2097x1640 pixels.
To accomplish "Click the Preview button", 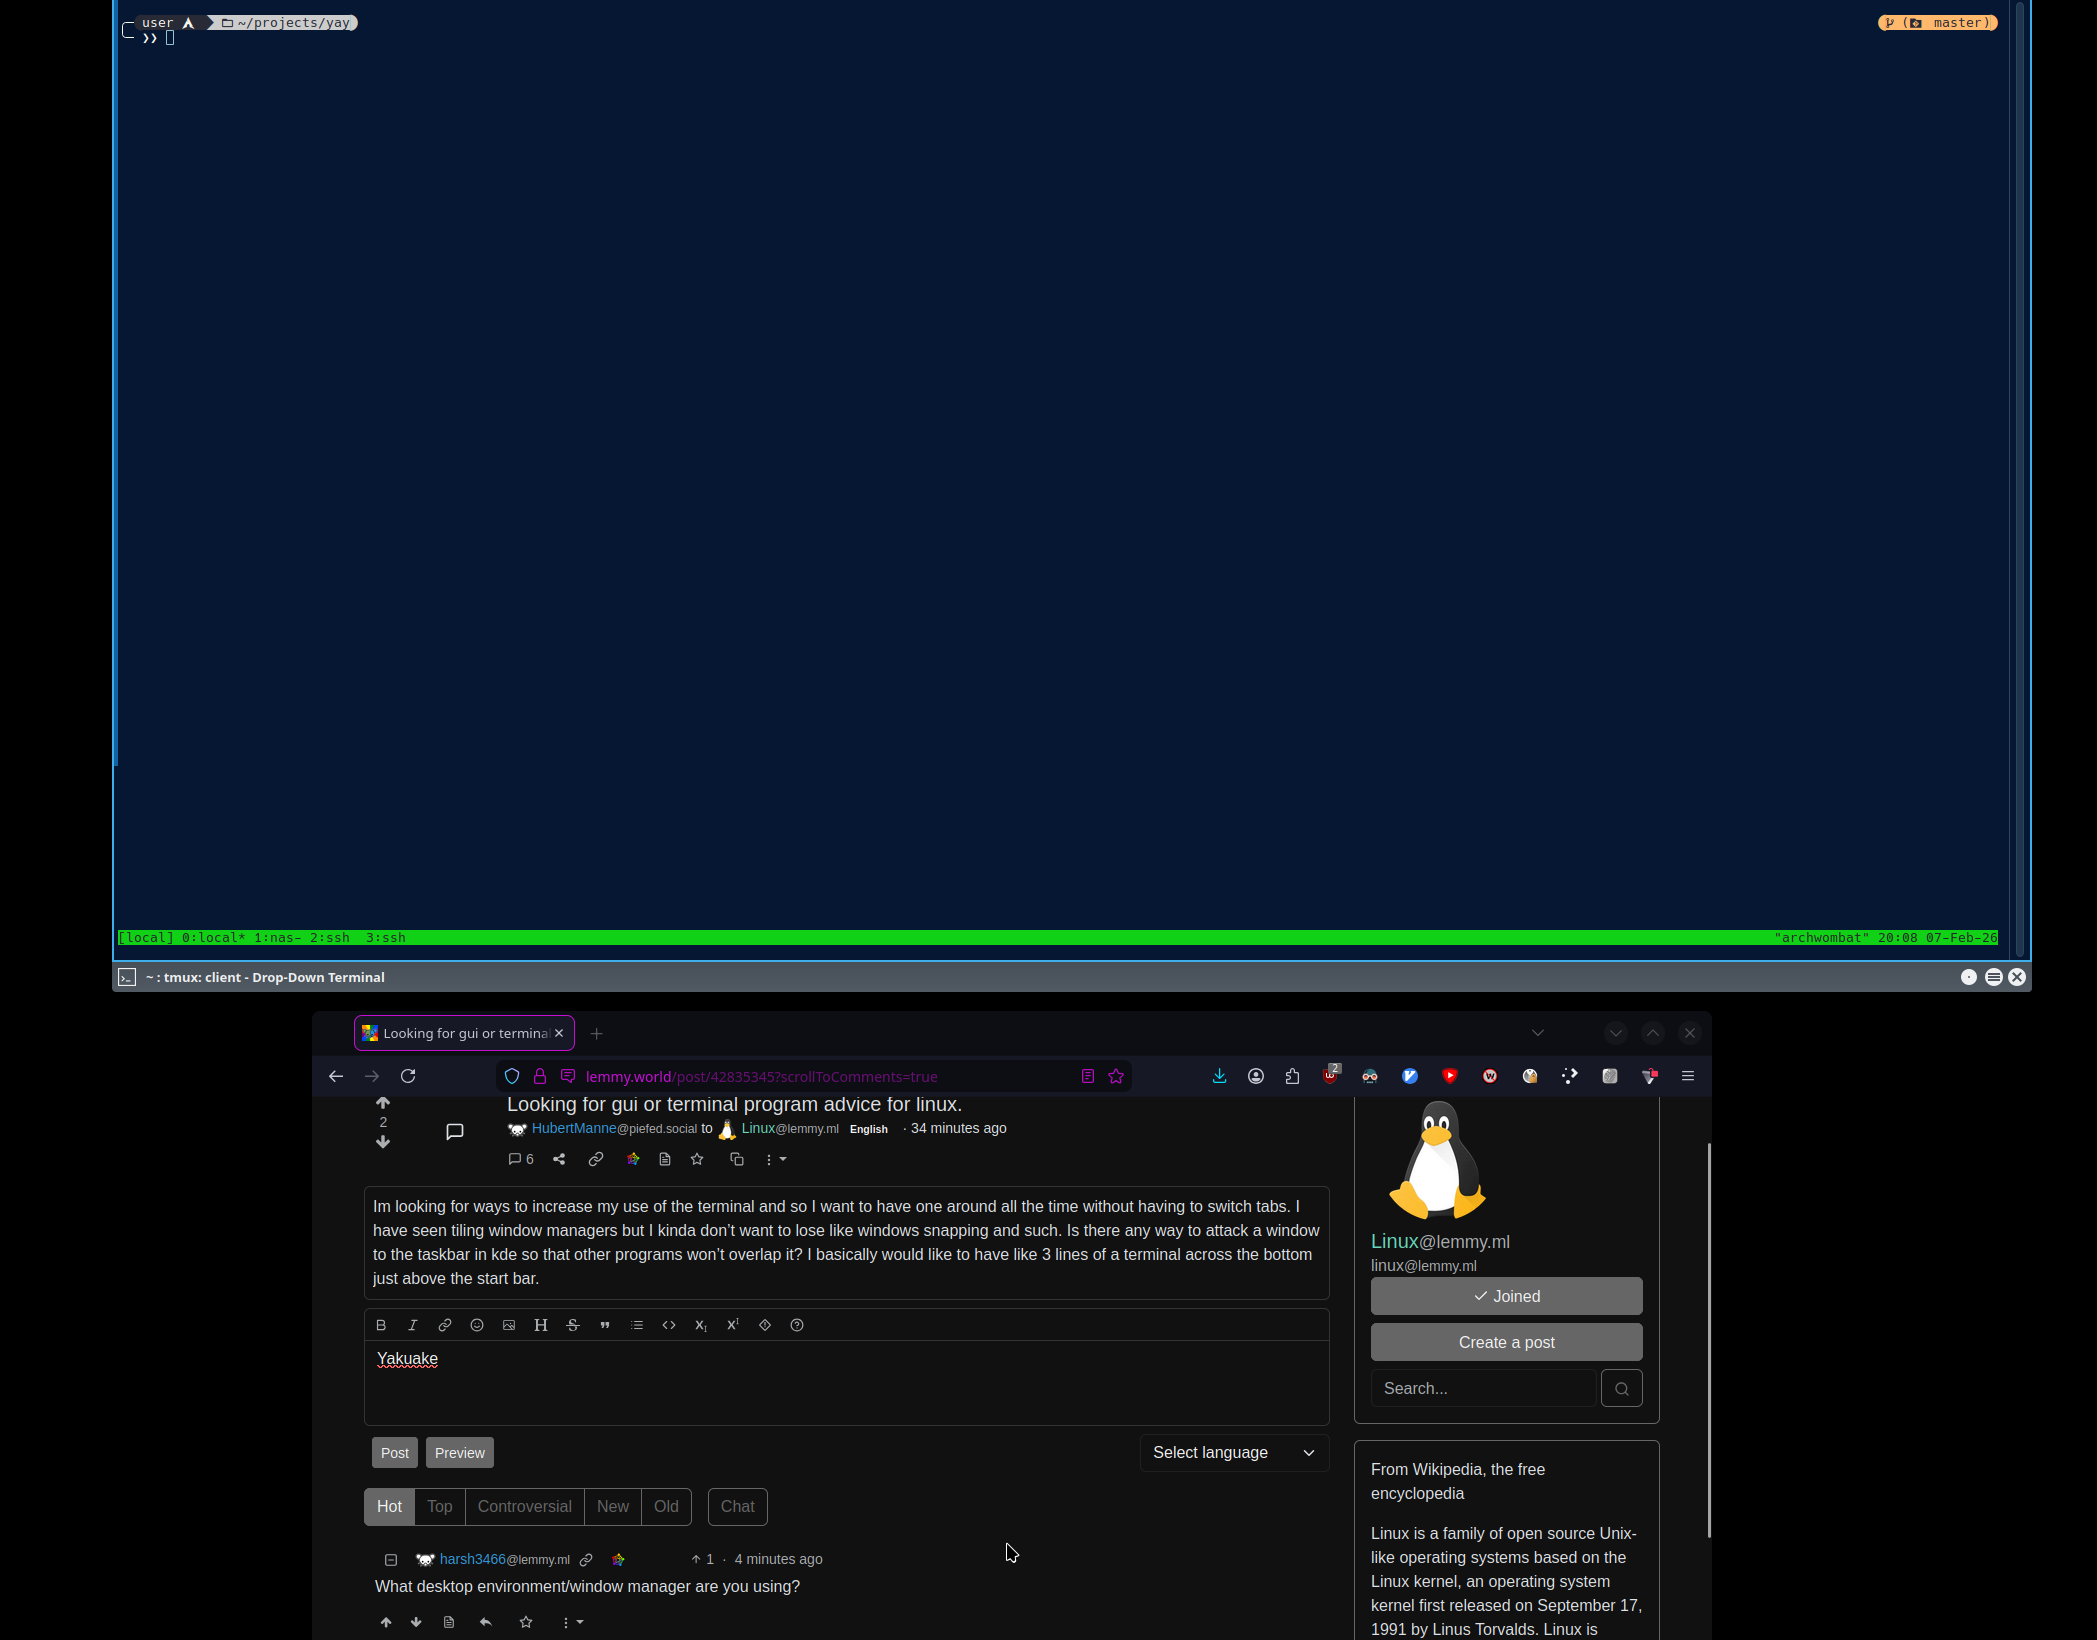I will point(460,1452).
